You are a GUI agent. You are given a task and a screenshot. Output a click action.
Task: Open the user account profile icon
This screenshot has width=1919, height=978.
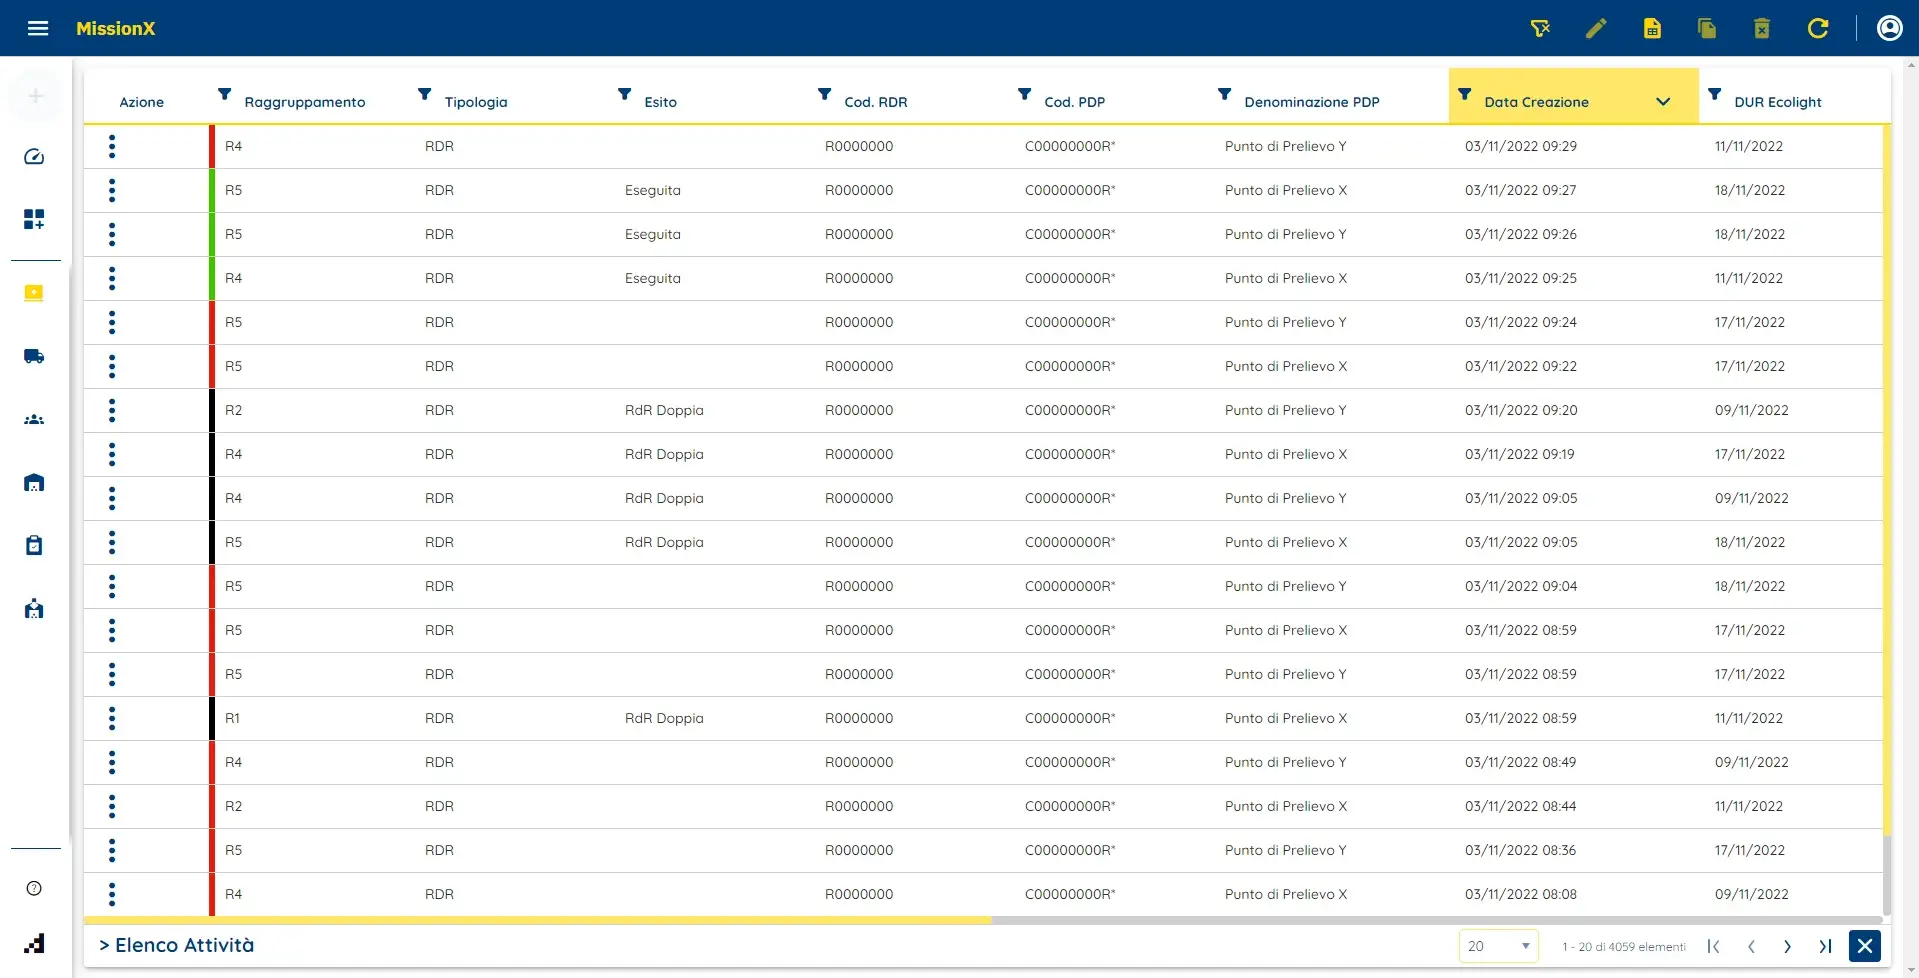pos(1889,28)
